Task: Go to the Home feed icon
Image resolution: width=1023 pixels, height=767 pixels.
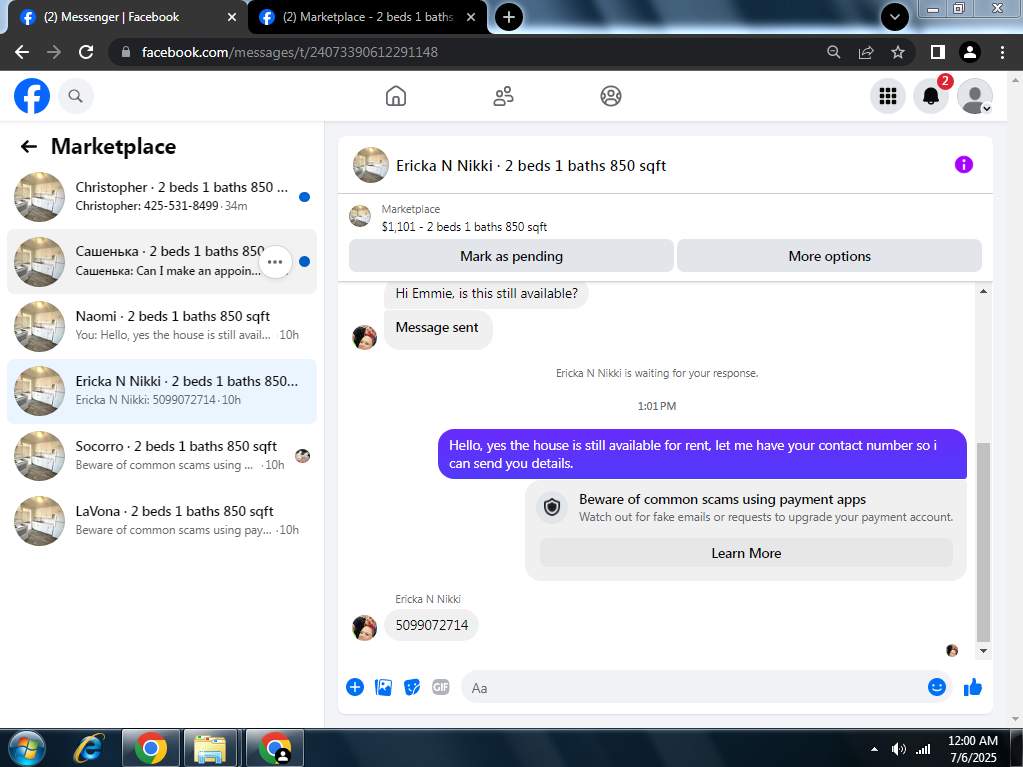Action: pyautogui.click(x=395, y=96)
